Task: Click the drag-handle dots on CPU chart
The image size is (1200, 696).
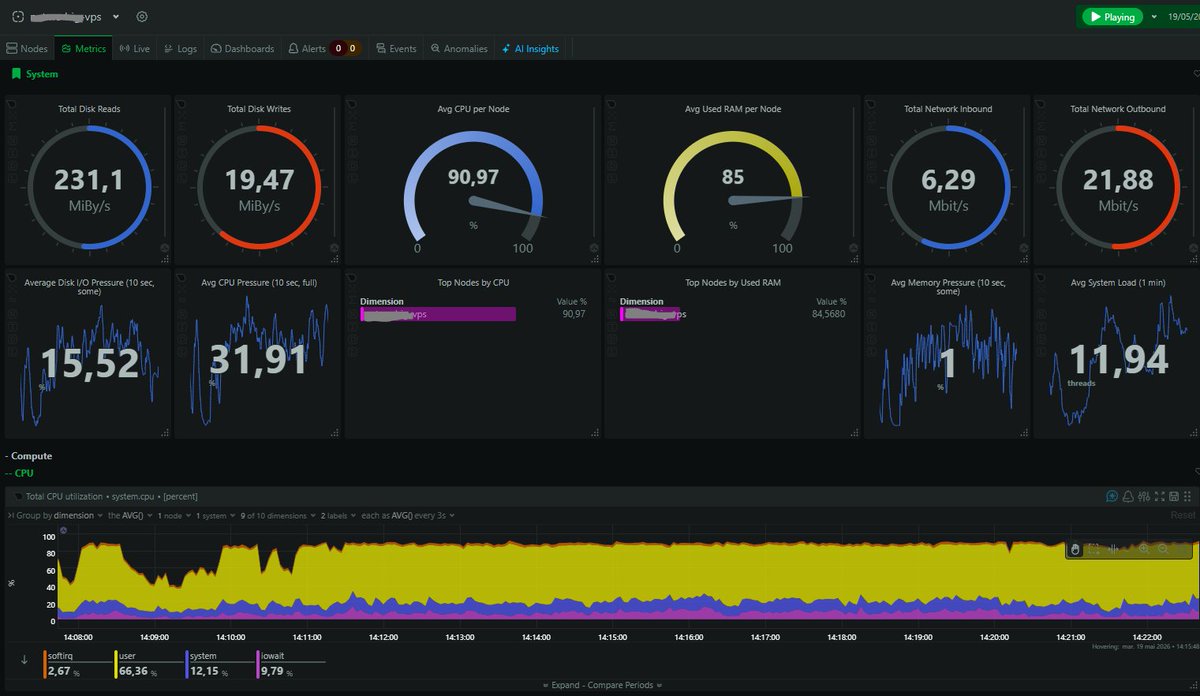Action: pyautogui.click(x=1187, y=496)
